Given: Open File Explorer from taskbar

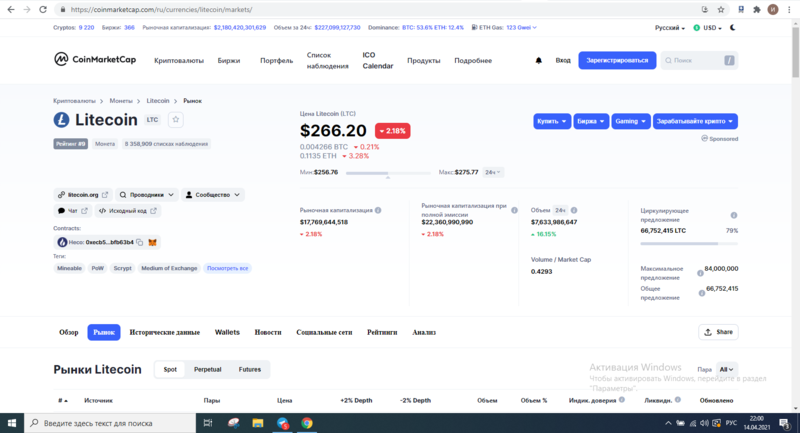Looking at the screenshot, I should pyautogui.click(x=258, y=423).
